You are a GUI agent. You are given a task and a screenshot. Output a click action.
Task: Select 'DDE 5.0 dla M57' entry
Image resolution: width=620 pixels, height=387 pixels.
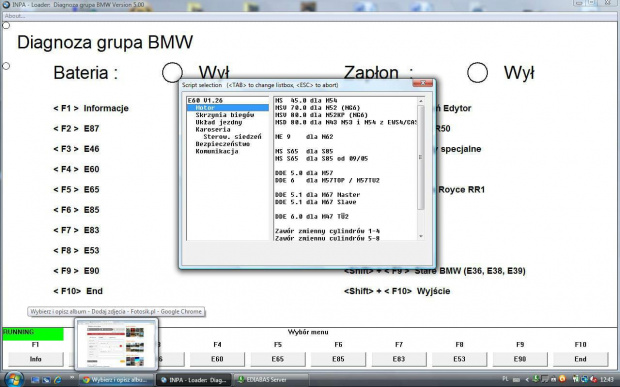[x=304, y=173]
